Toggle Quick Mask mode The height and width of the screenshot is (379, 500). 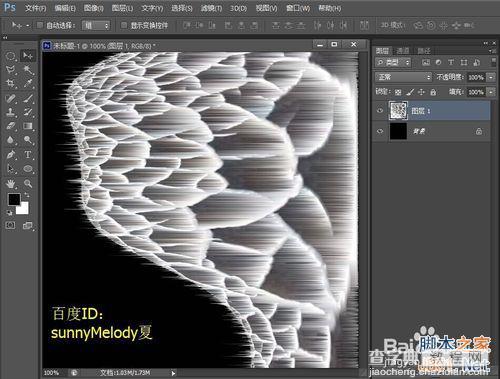pyautogui.click(x=10, y=226)
